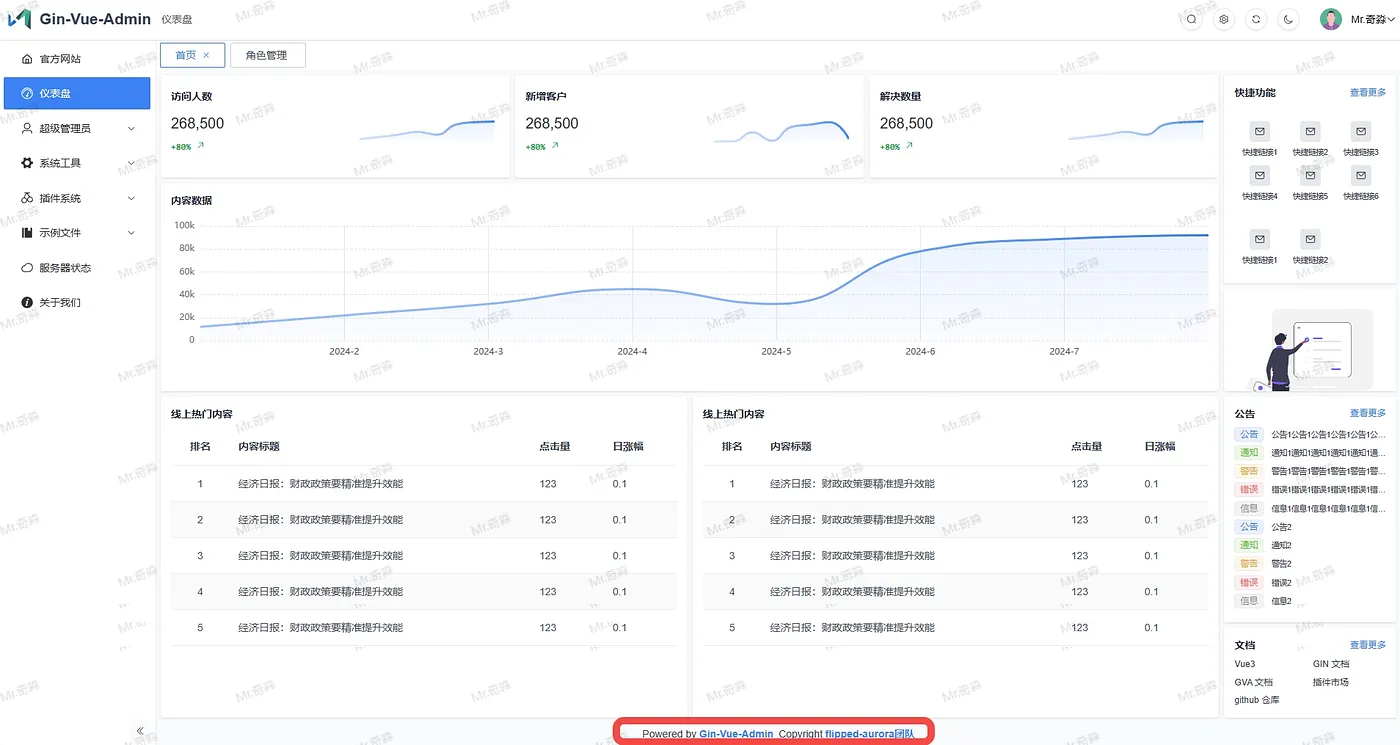Click the 快捷链接1 label under 快捷功能 title

[x=1260, y=152]
